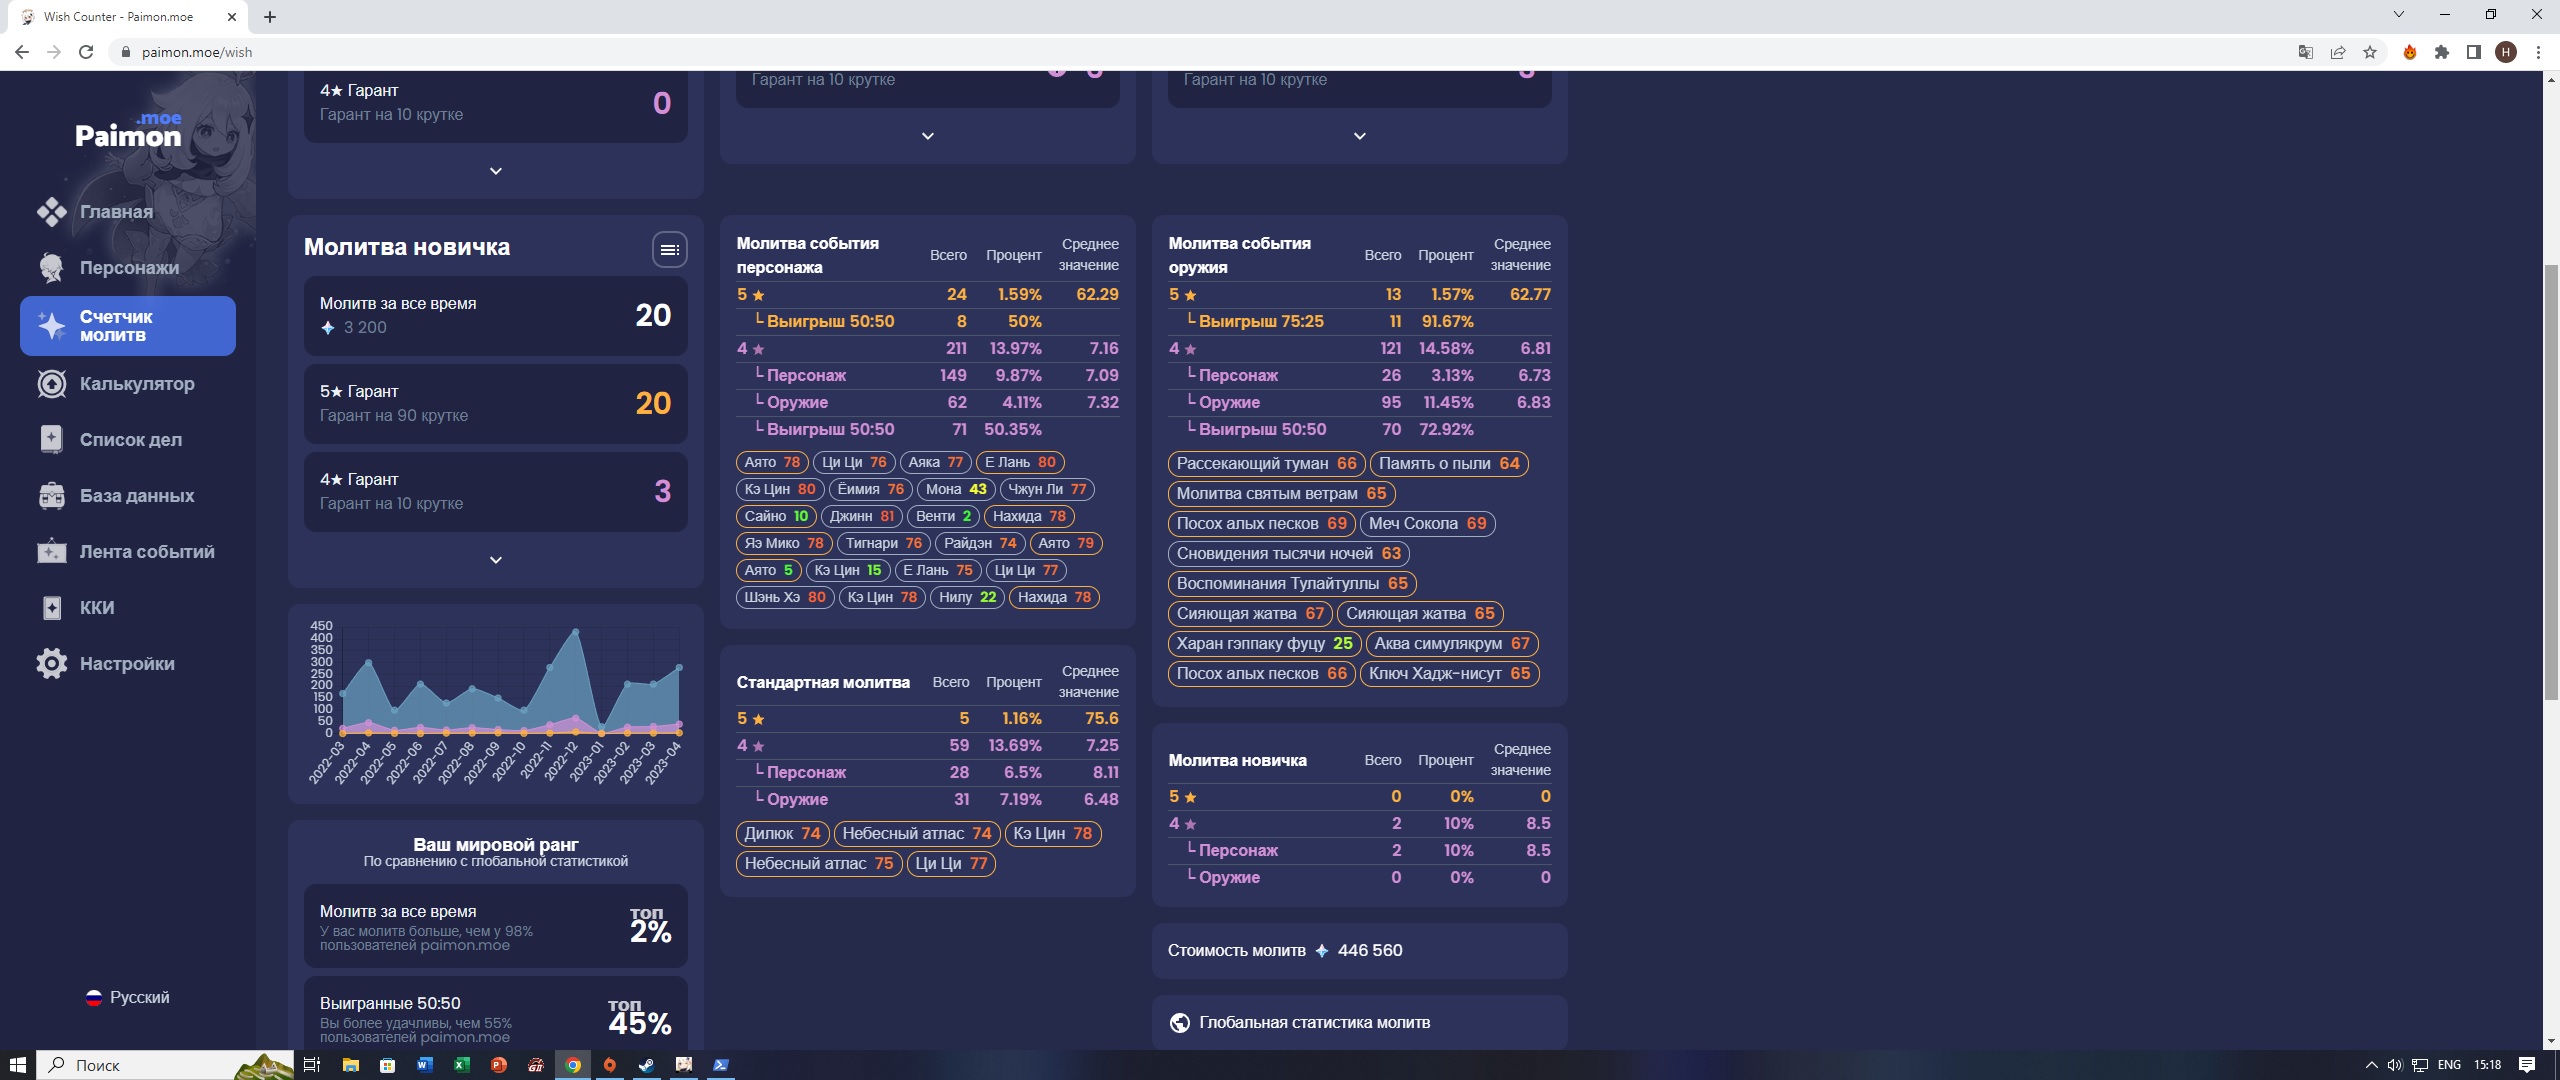This screenshot has height=1080, width=2560.
Task: Toggle the Chrome side panel icon
Action: 2474,52
